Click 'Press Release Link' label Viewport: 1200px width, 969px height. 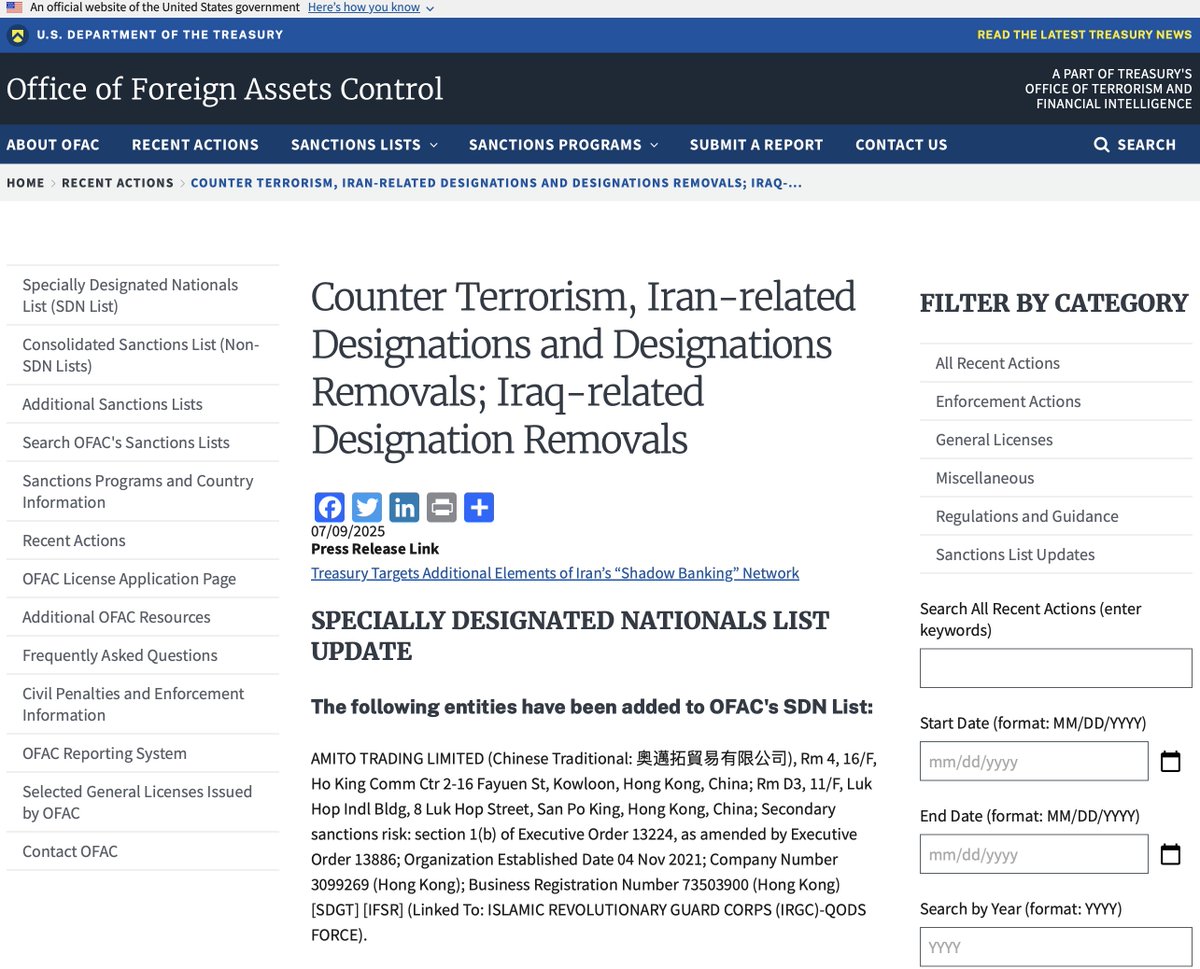375,548
